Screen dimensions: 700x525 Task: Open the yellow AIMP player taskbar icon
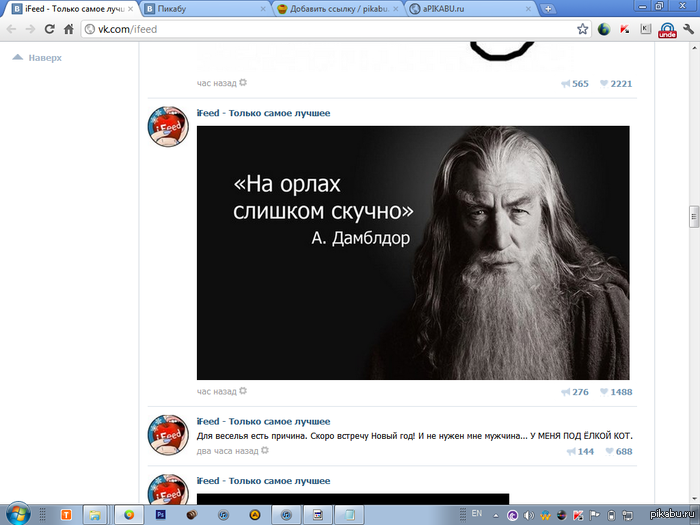click(255, 515)
